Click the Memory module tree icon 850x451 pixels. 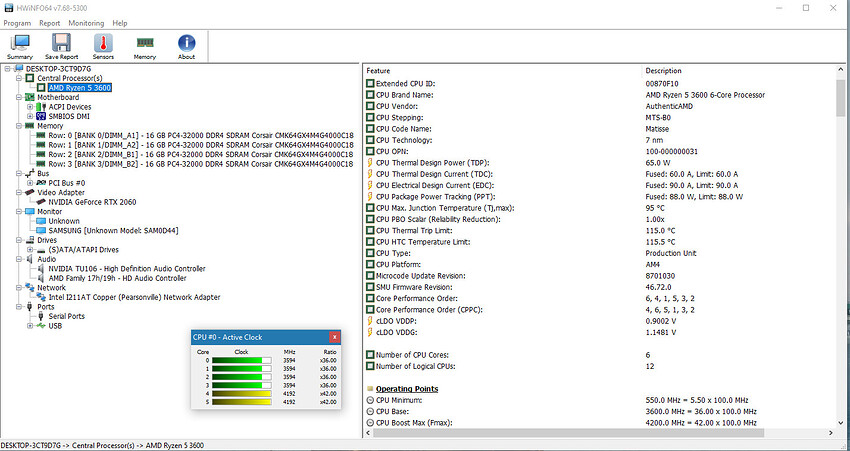pos(30,126)
